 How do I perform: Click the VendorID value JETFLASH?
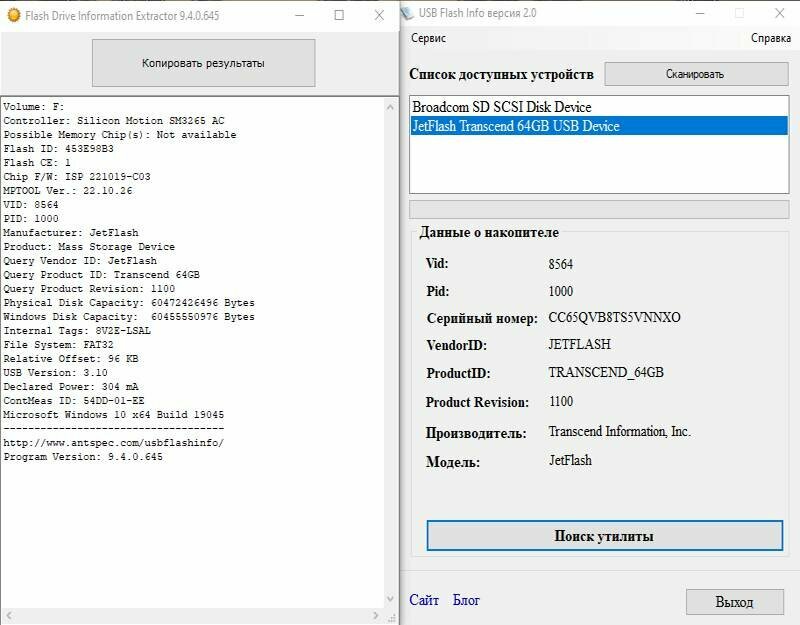coord(580,344)
